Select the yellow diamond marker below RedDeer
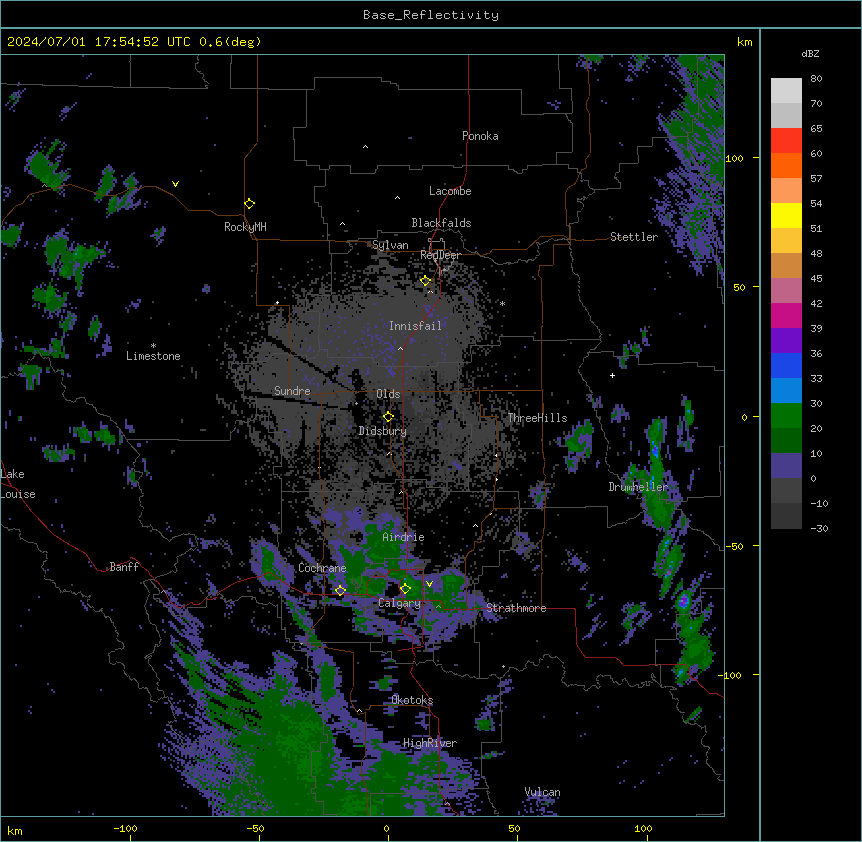The image size is (862, 842). click(425, 281)
